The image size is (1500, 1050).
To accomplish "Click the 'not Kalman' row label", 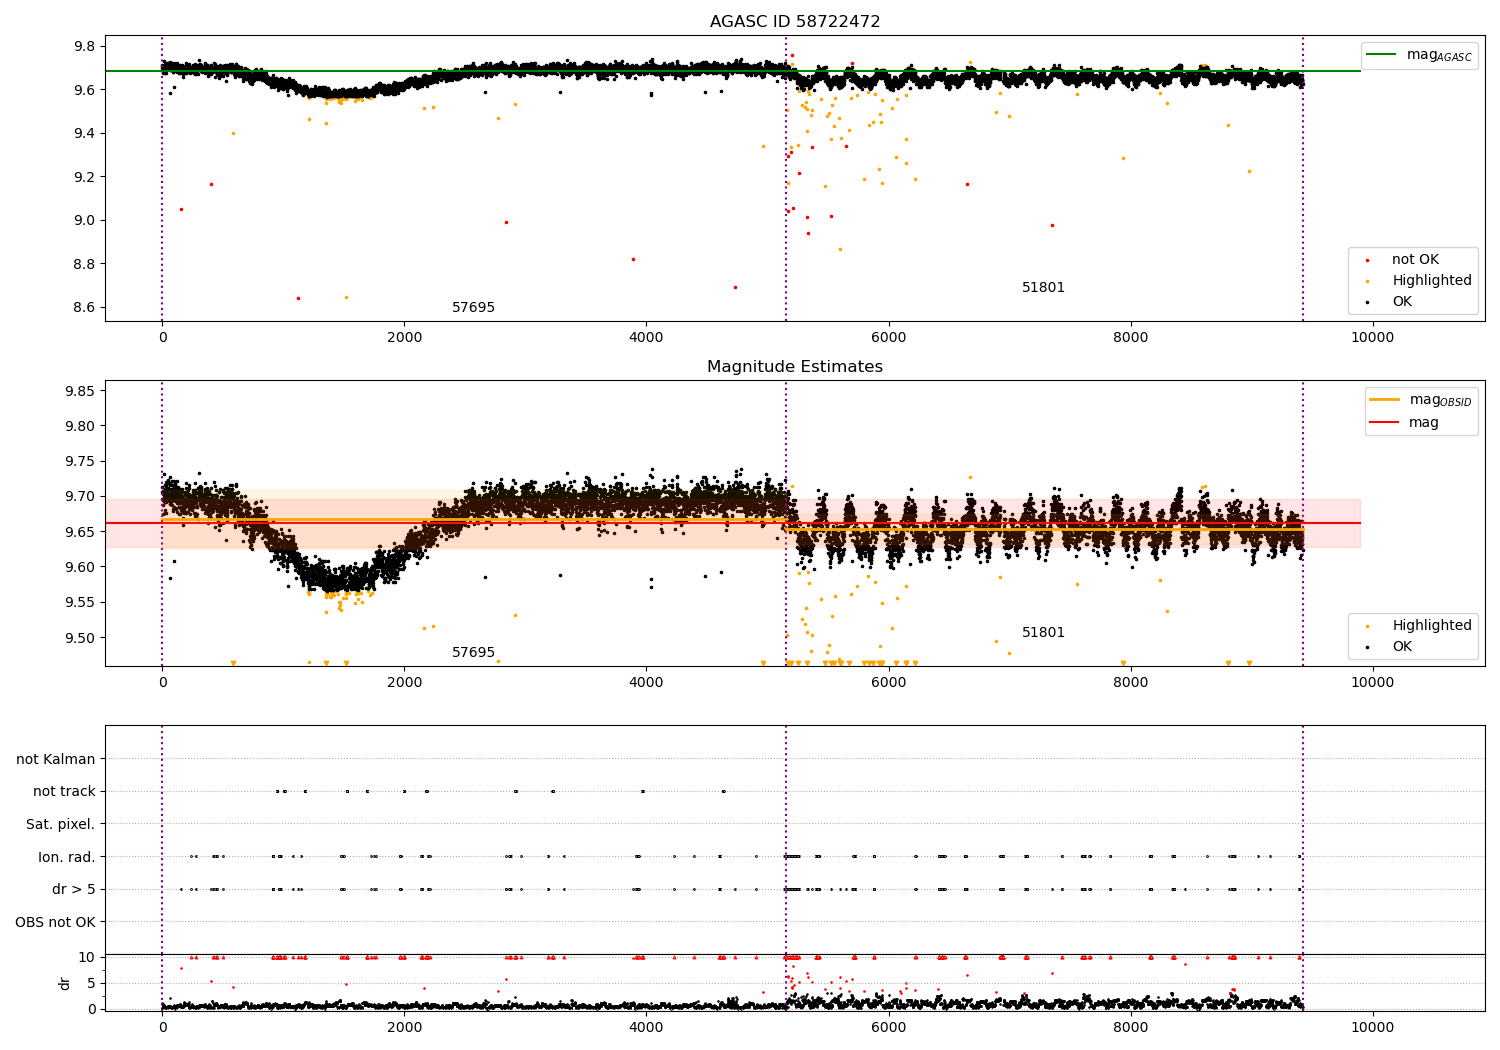I will tap(56, 760).
